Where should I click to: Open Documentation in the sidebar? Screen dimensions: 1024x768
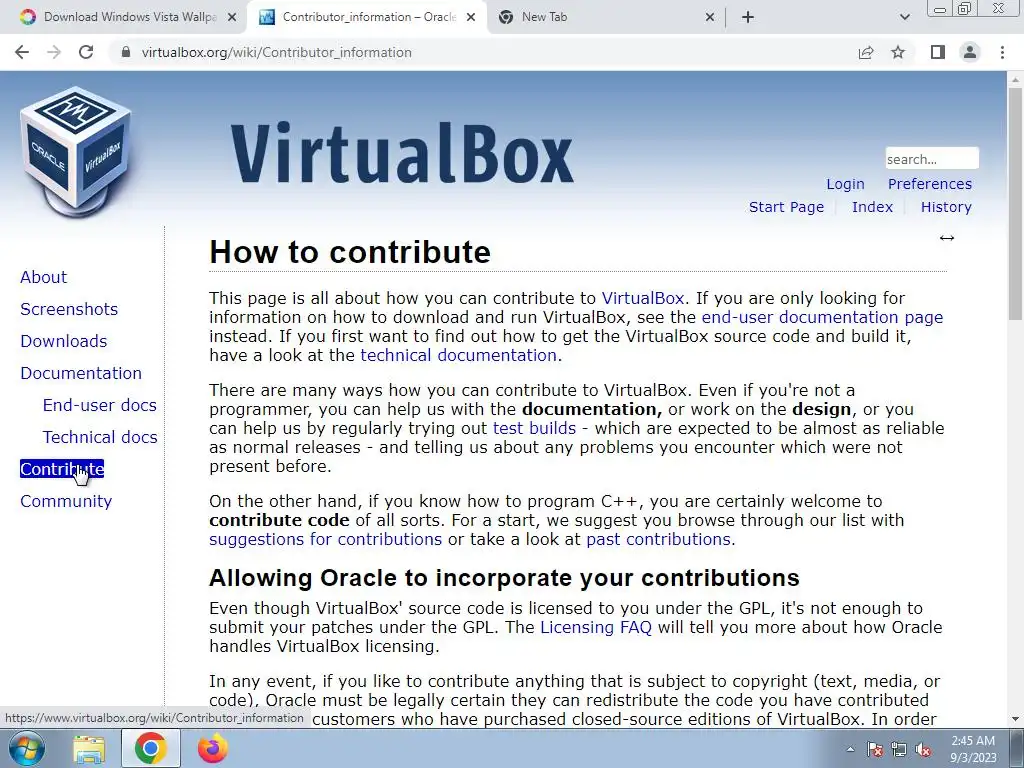81,374
